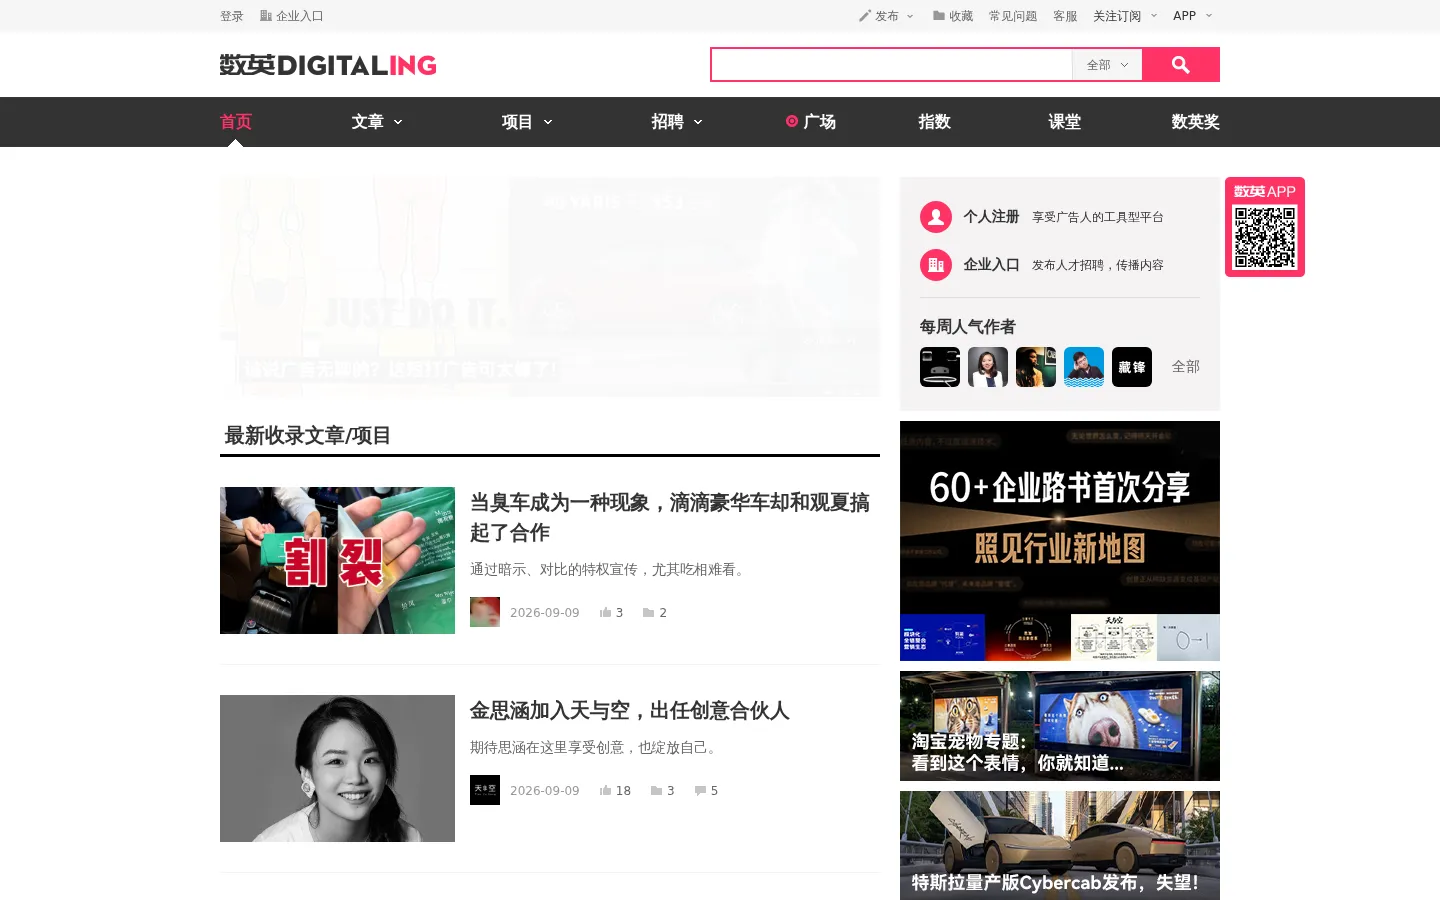Click the search input field
Screen dimensions: 1440x900
(x=892, y=65)
